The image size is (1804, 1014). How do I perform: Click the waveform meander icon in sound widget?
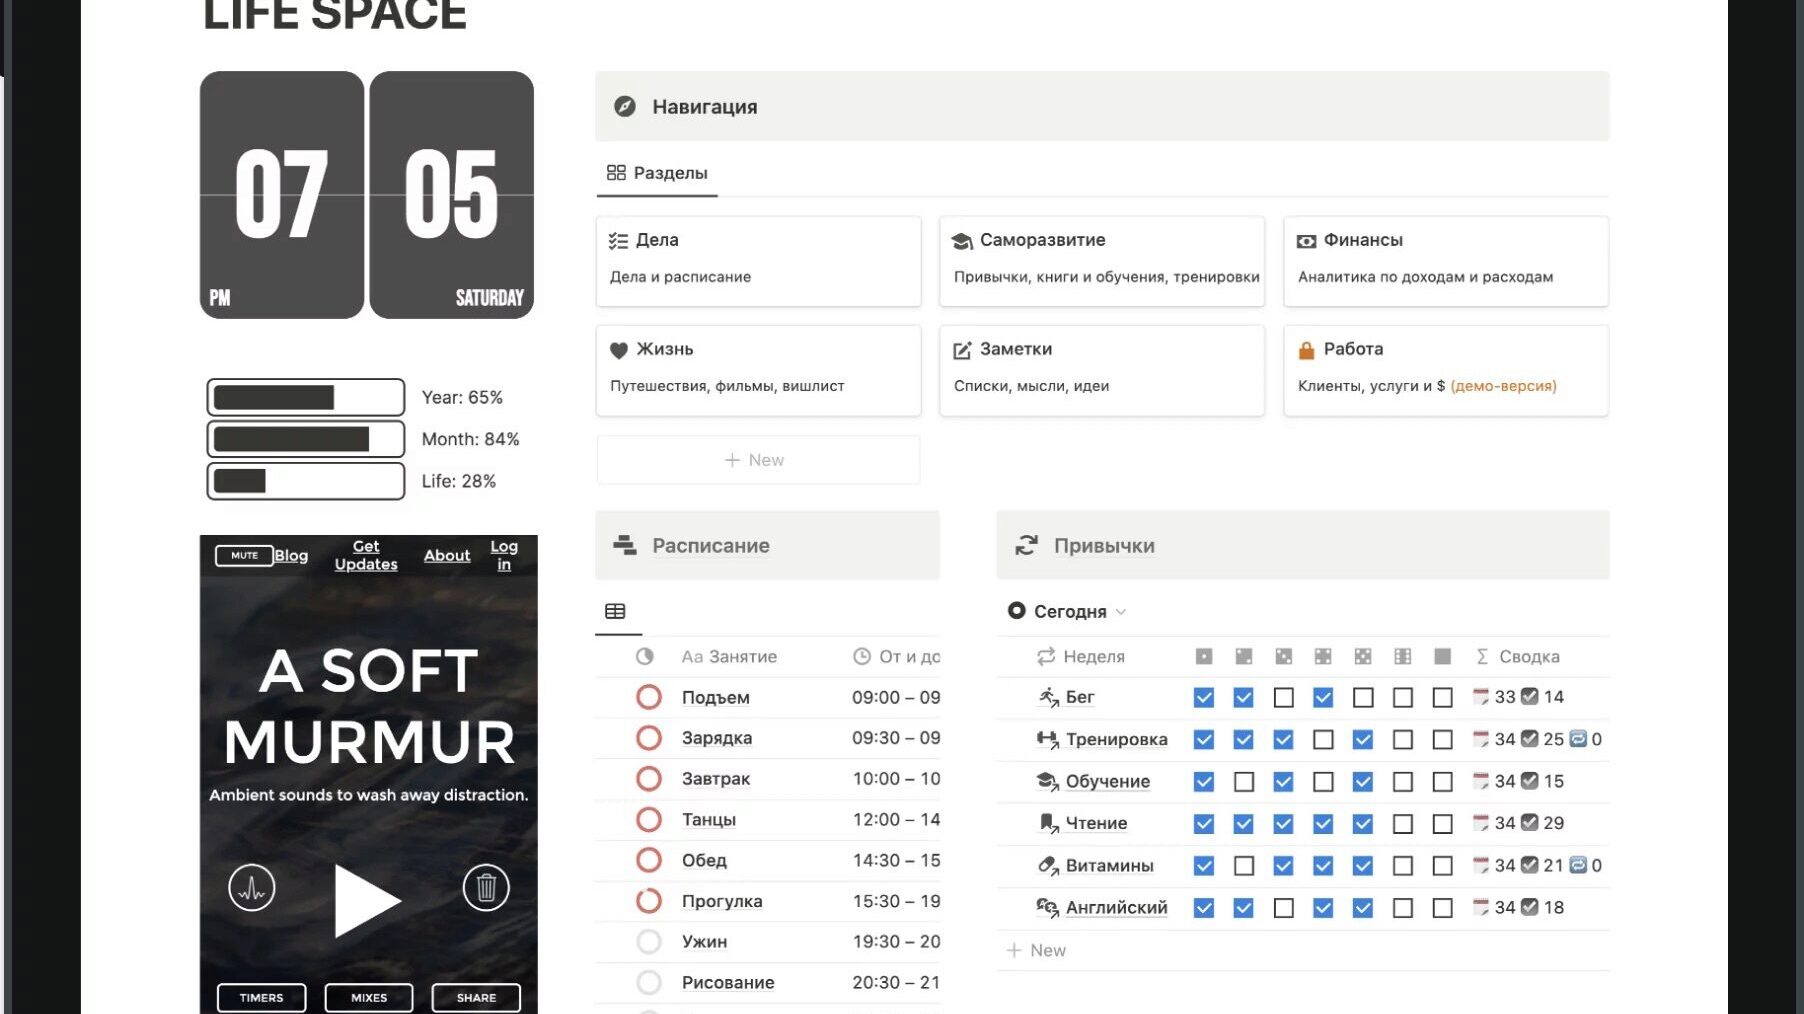(x=251, y=888)
